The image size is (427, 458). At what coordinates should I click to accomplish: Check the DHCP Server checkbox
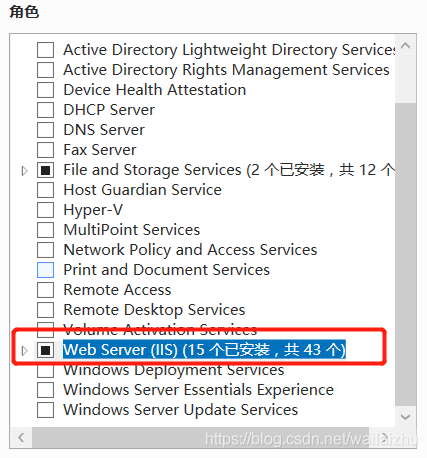(45, 110)
